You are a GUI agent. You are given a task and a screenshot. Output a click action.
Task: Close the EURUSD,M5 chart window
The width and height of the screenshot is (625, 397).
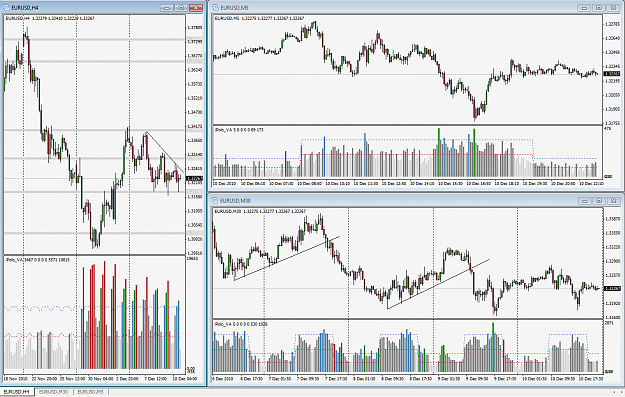tap(613, 8)
